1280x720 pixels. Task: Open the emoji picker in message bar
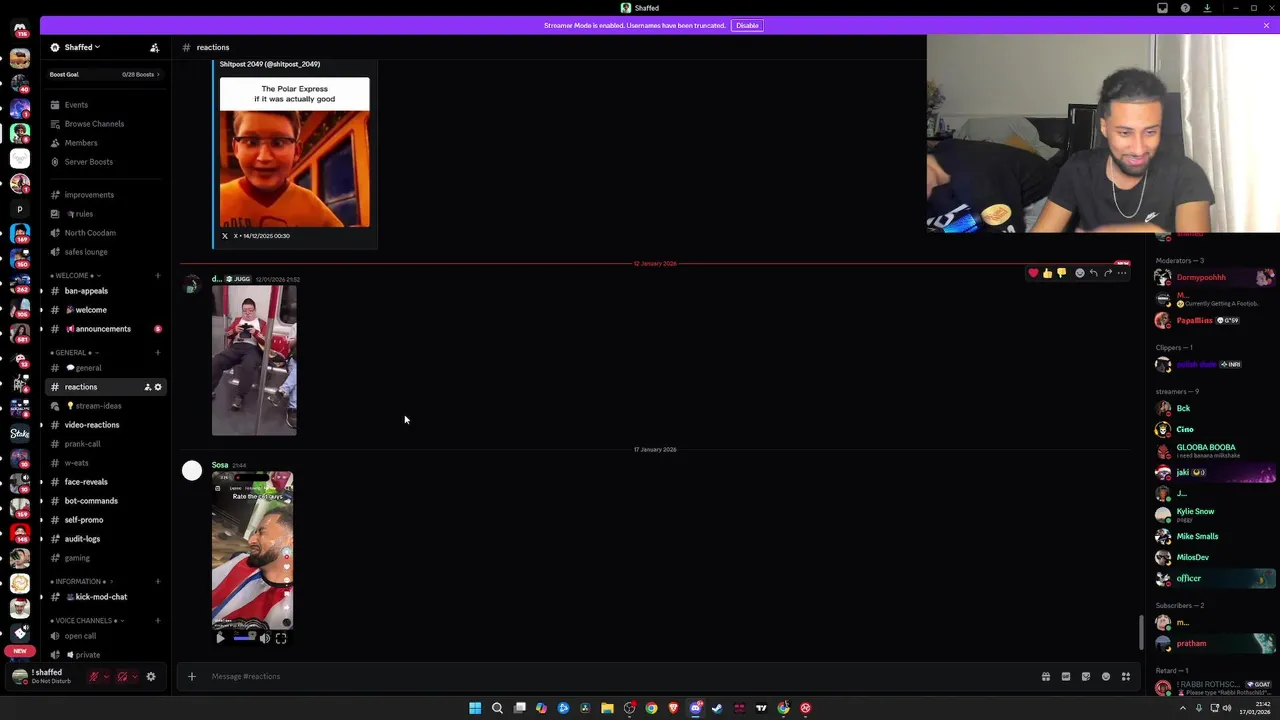(1106, 677)
